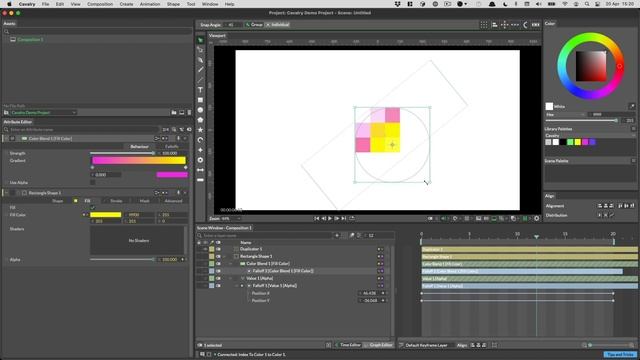Collapse Color Blend 1 [Fill Color] tree row
Screen dimensions: 640x360
click(x=231, y=264)
